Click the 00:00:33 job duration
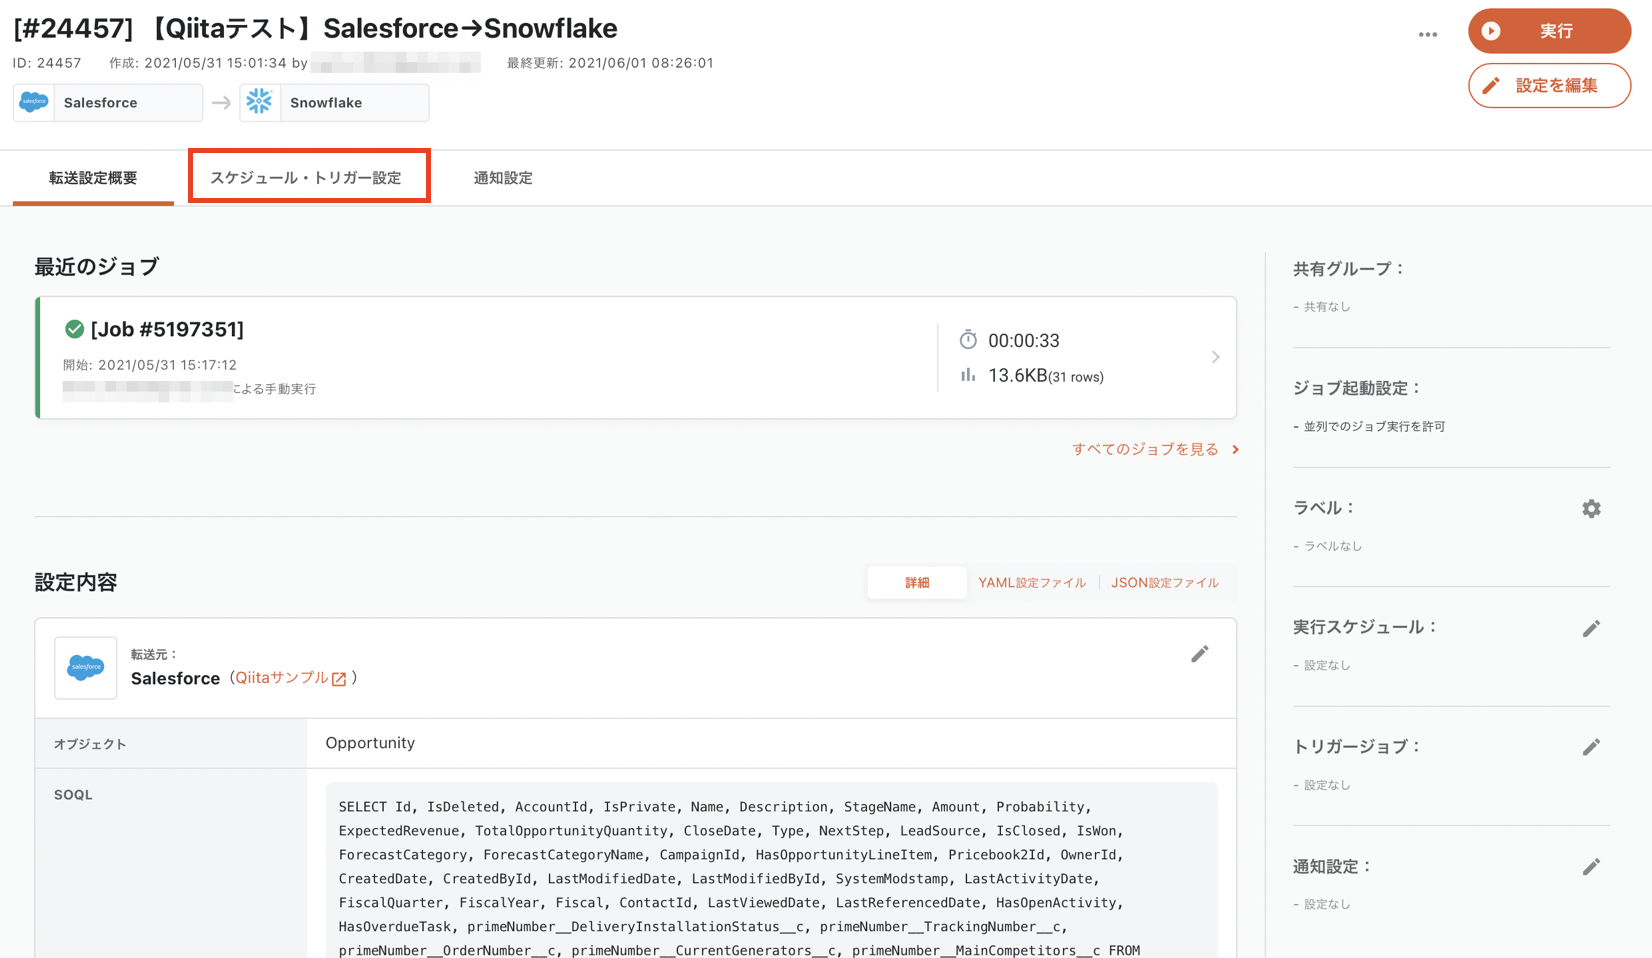This screenshot has width=1652, height=958. point(1024,341)
